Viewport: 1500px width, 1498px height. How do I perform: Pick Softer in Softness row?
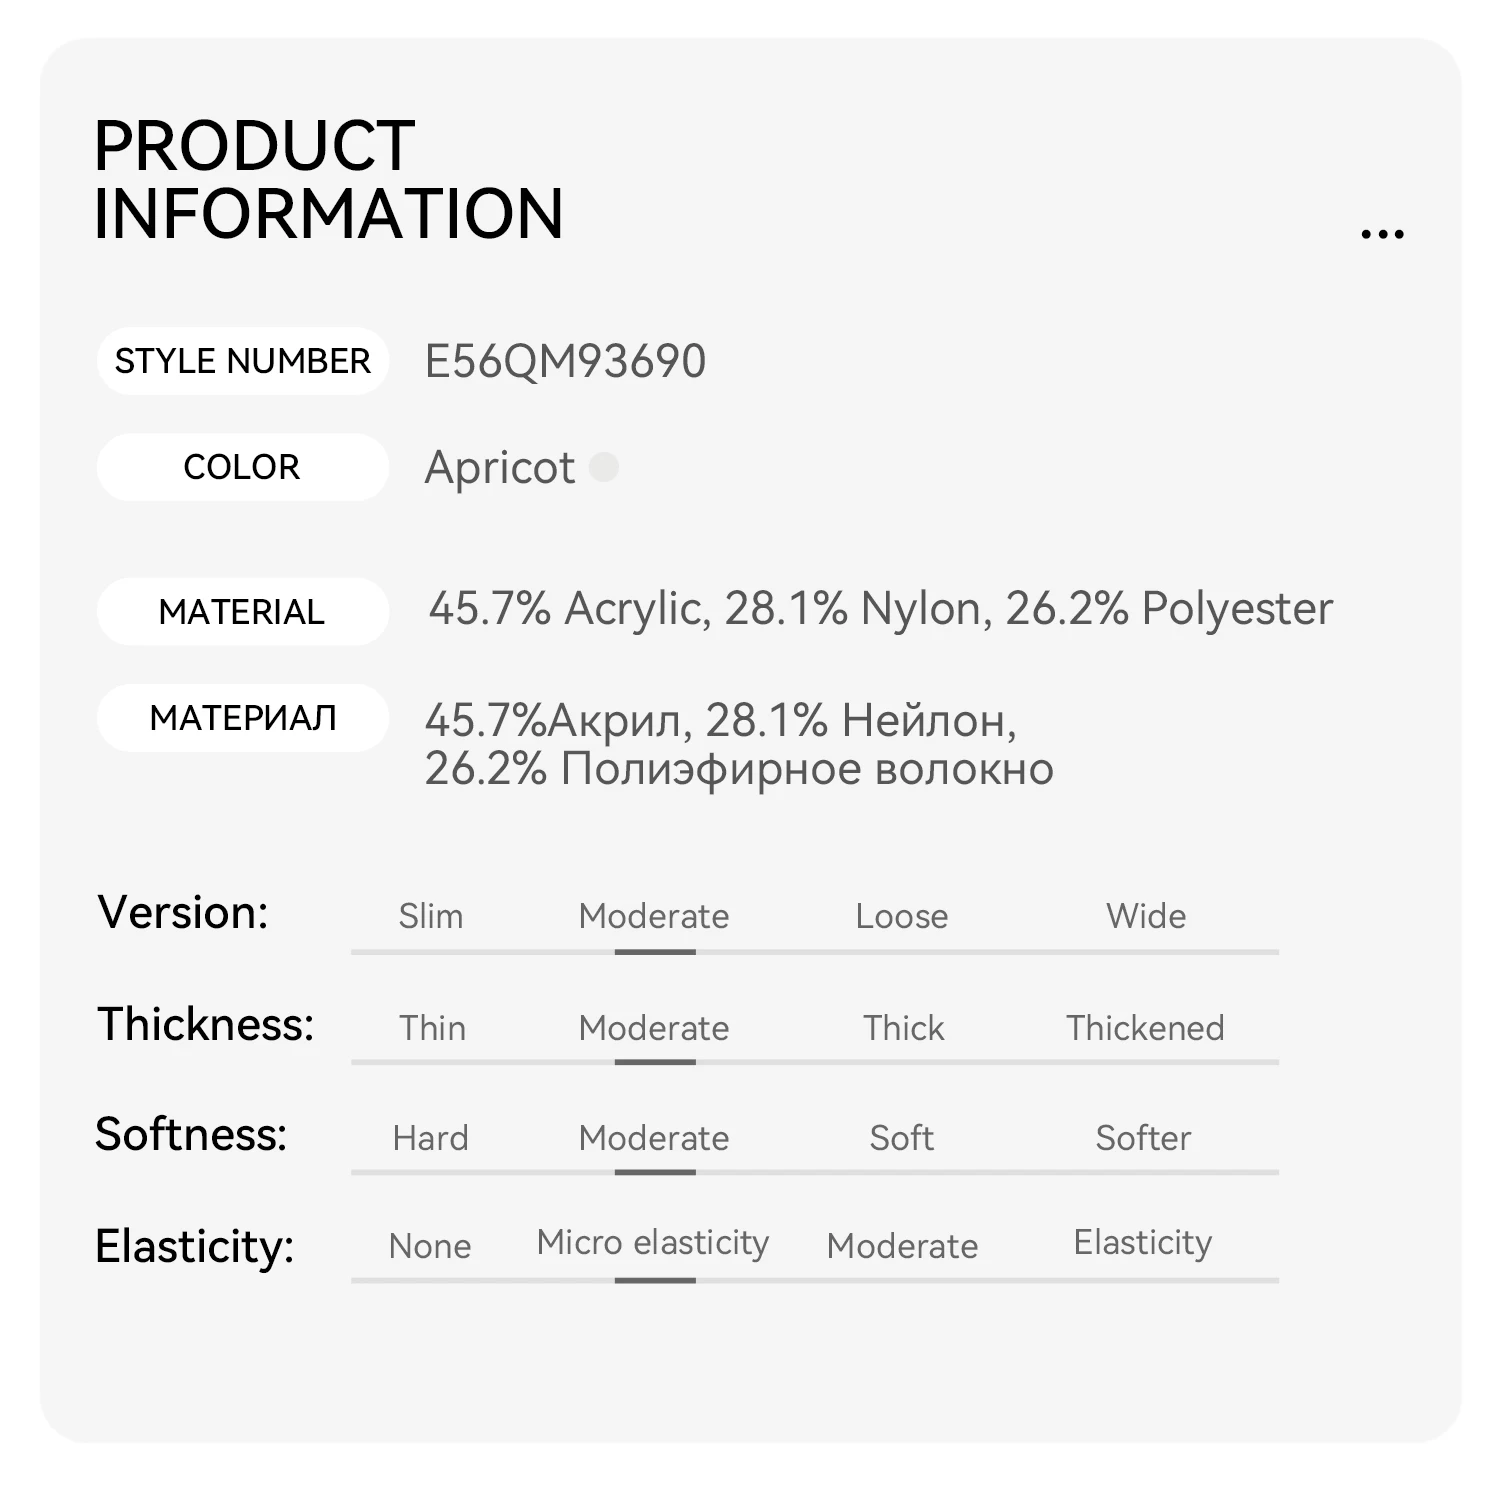tap(1143, 1138)
